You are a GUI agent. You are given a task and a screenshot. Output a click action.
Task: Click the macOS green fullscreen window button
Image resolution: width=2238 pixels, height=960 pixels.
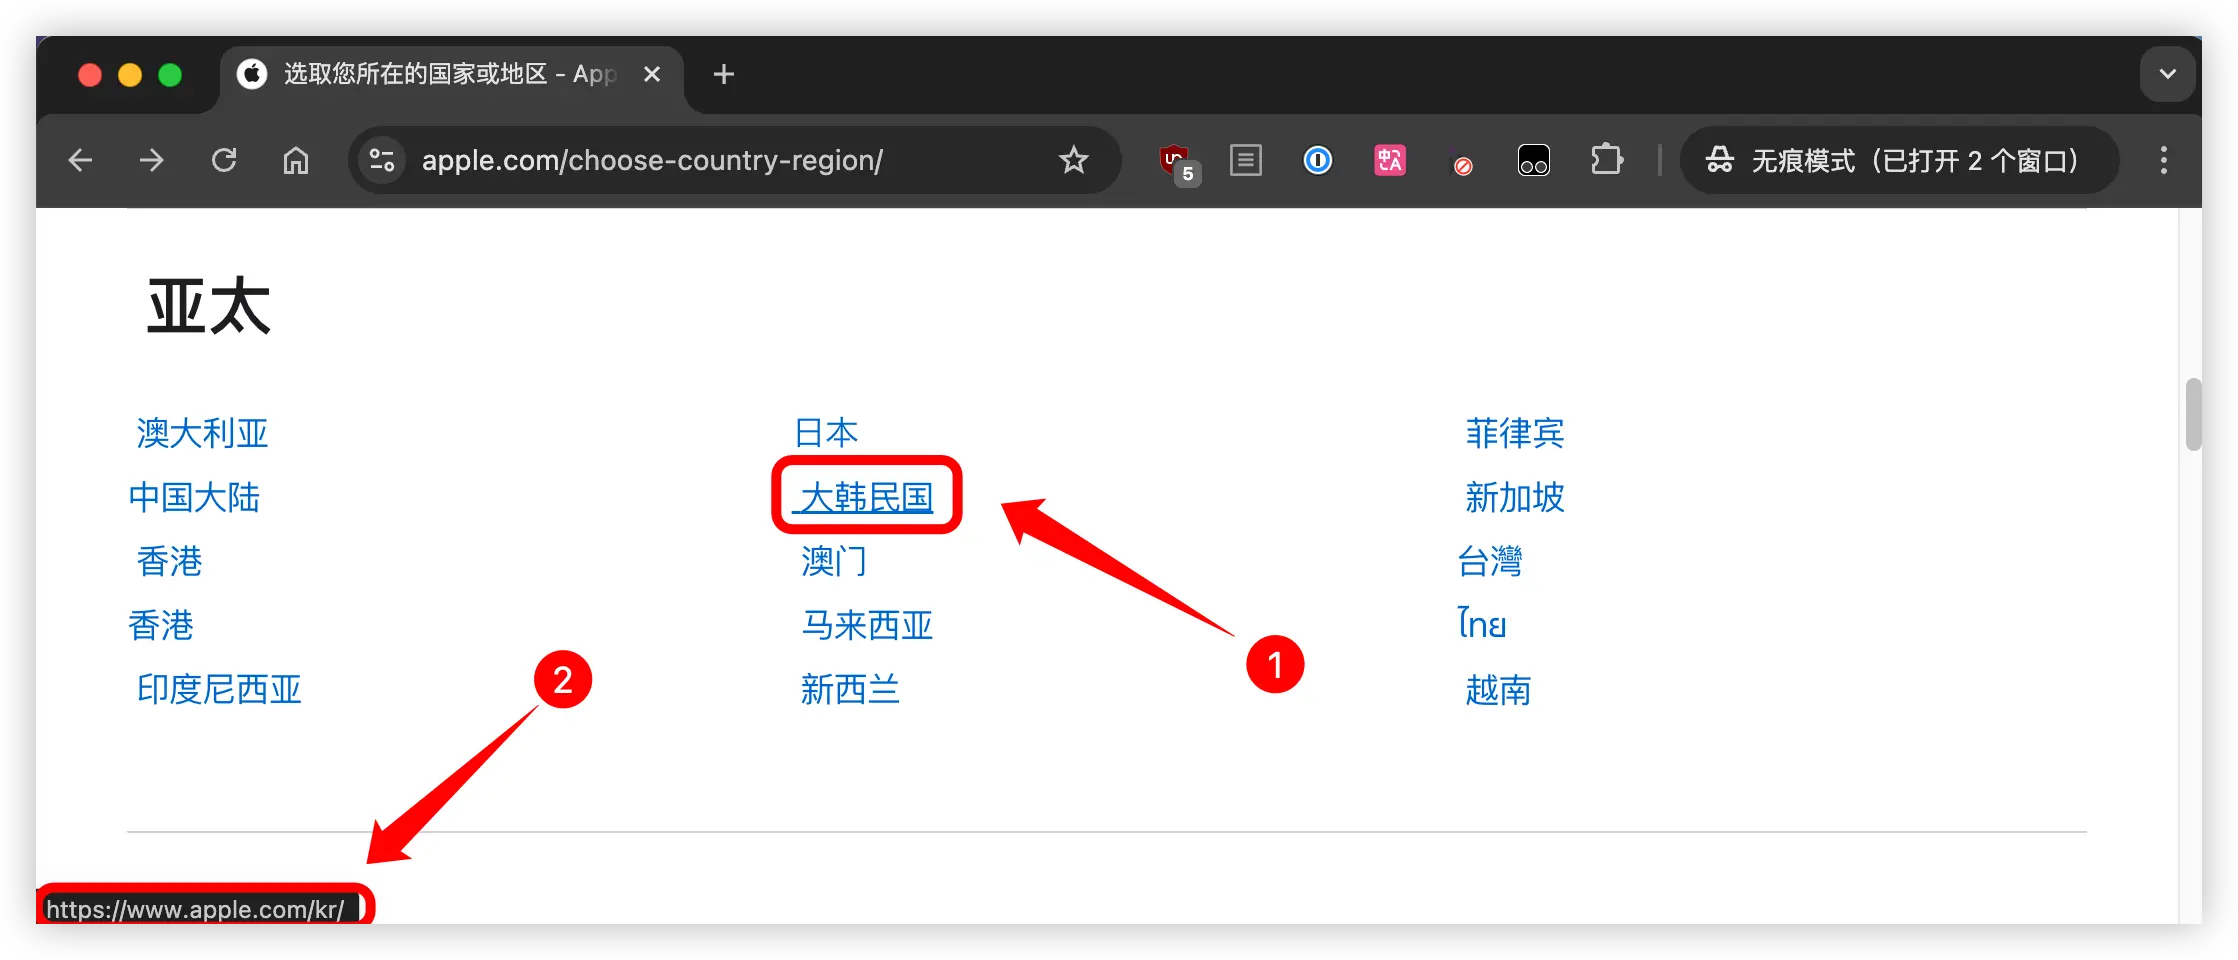(170, 75)
